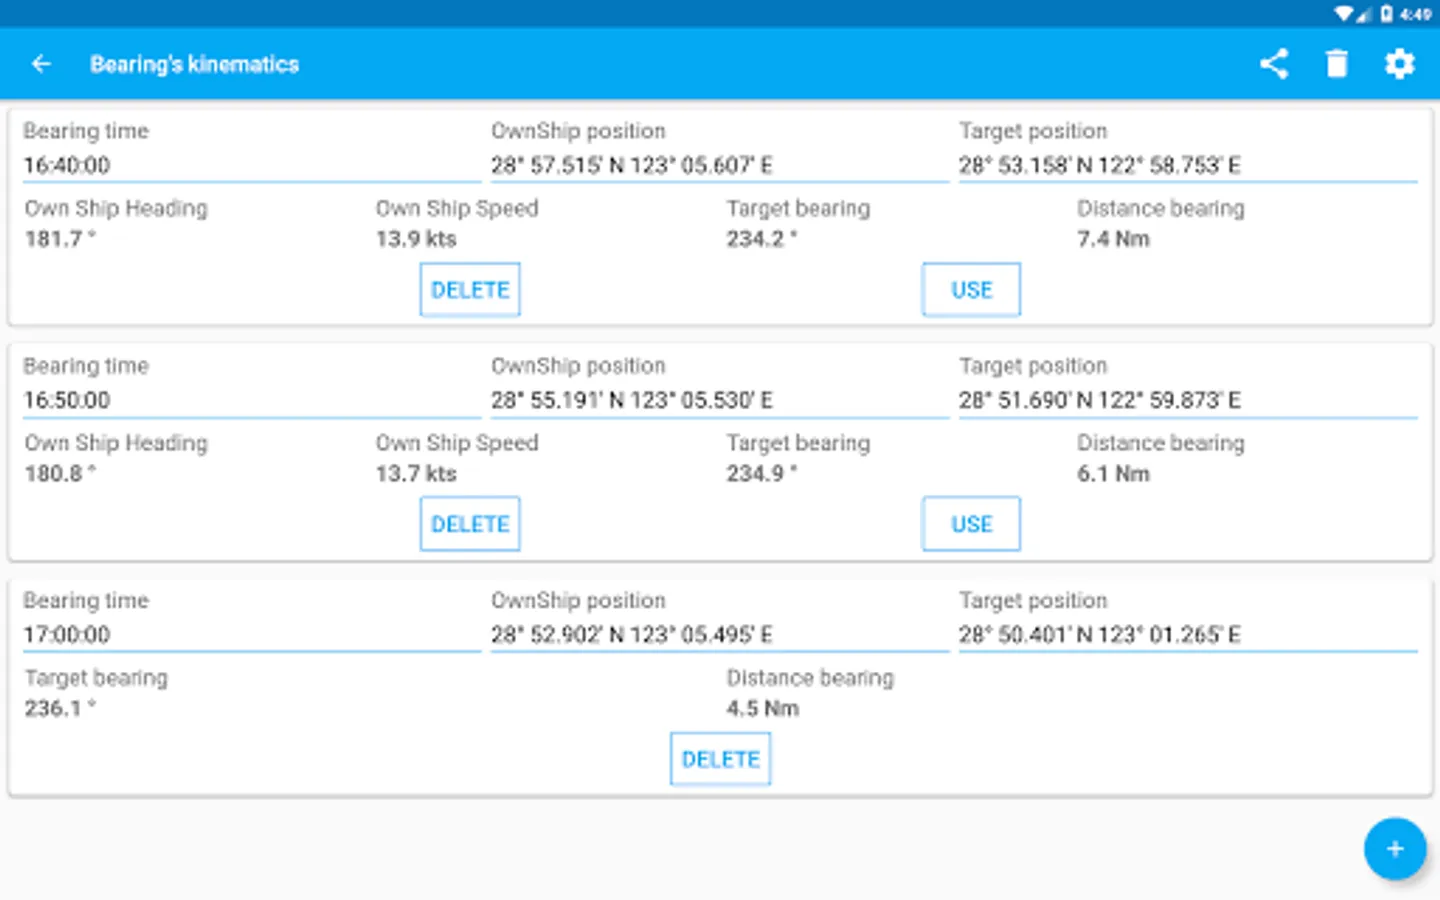Screen dimensions: 1440x900
Task: Select the Own Ship Heading value 181.7°
Action: (x=60, y=239)
